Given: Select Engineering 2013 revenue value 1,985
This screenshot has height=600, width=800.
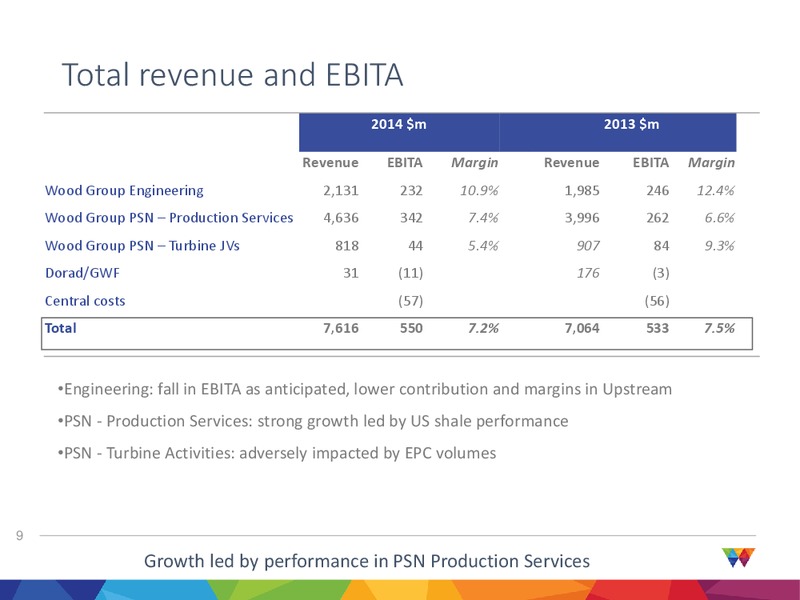Looking at the screenshot, I should pos(582,191).
